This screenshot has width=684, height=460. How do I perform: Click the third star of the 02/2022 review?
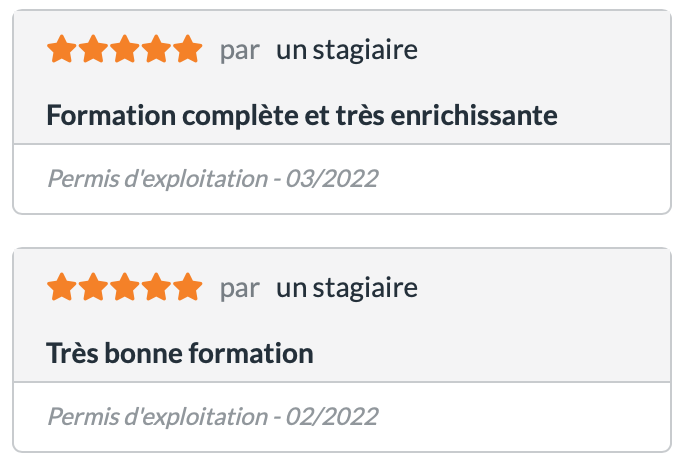click(125, 289)
